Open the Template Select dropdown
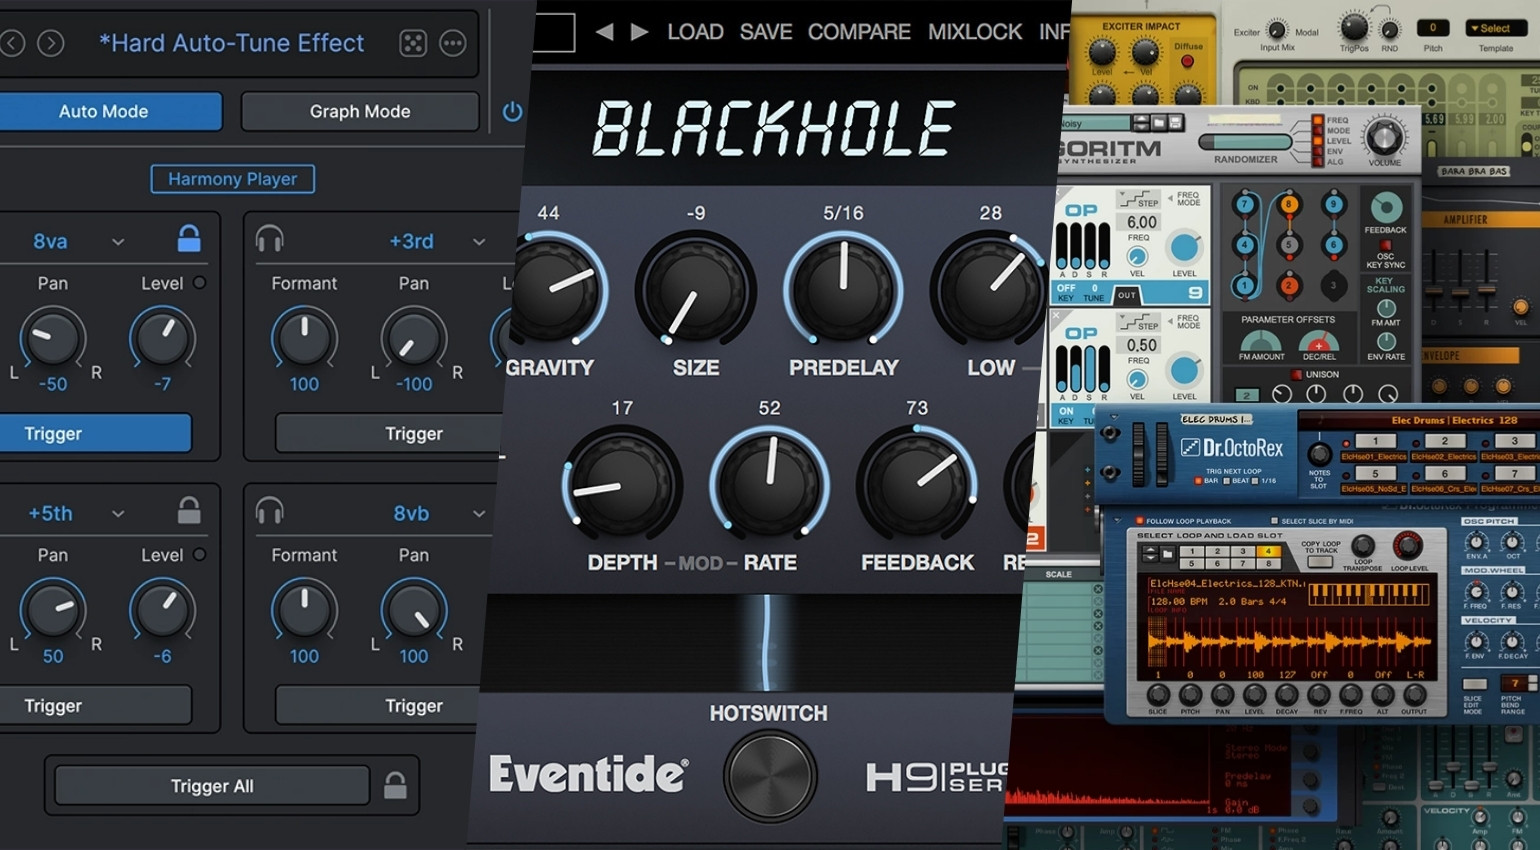 [x=1496, y=27]
